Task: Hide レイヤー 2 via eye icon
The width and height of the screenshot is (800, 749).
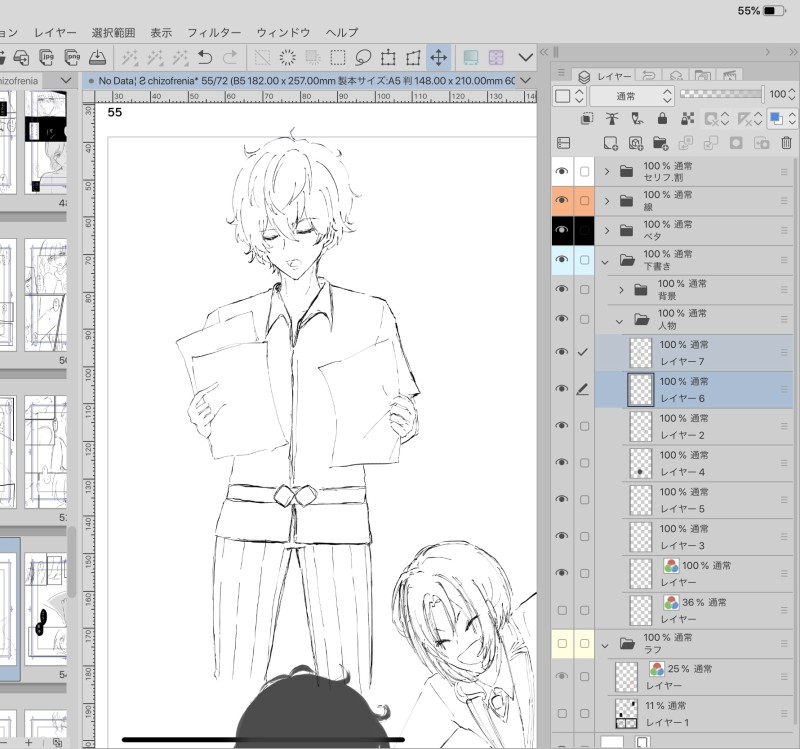Action: [562, 426]
